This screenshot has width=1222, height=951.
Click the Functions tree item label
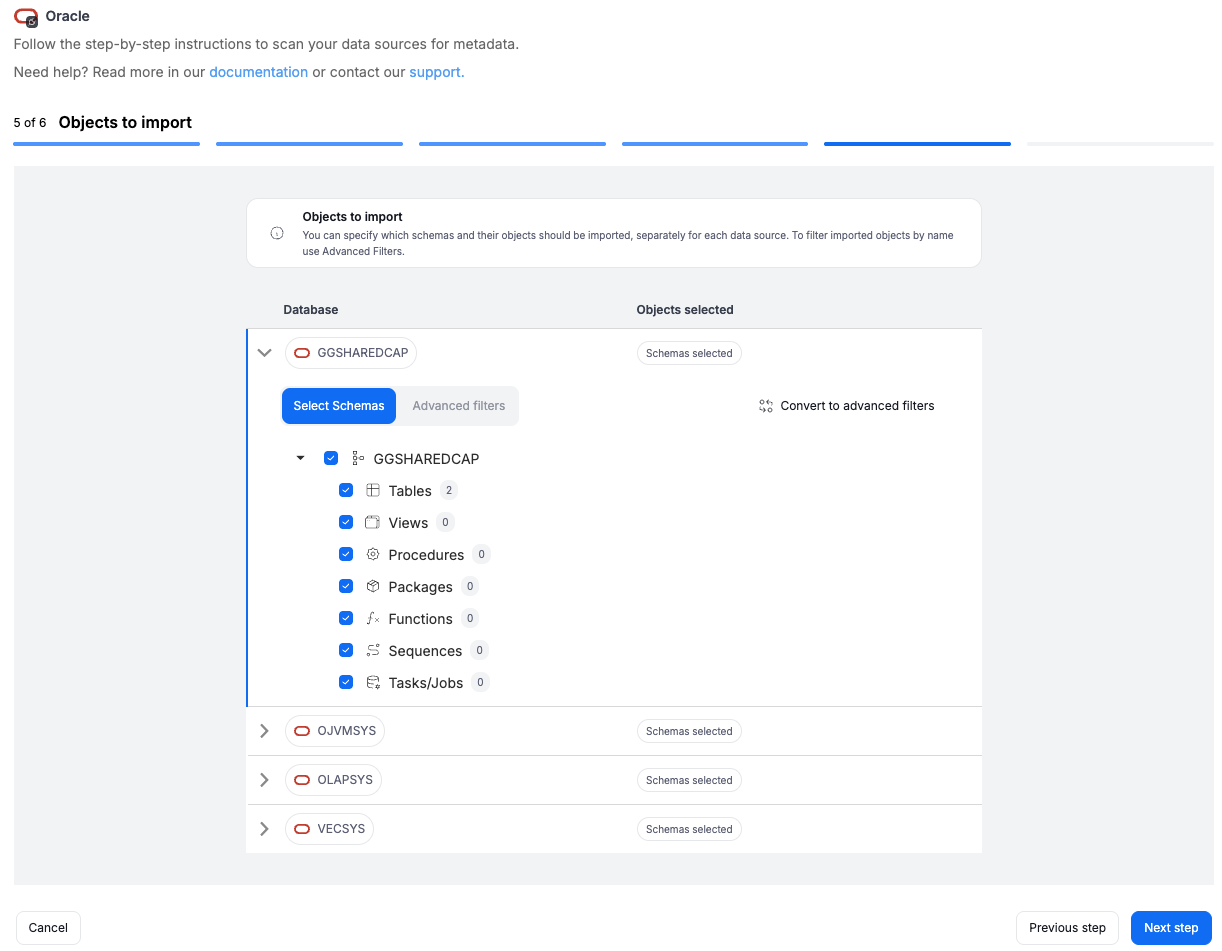(420, 619)
